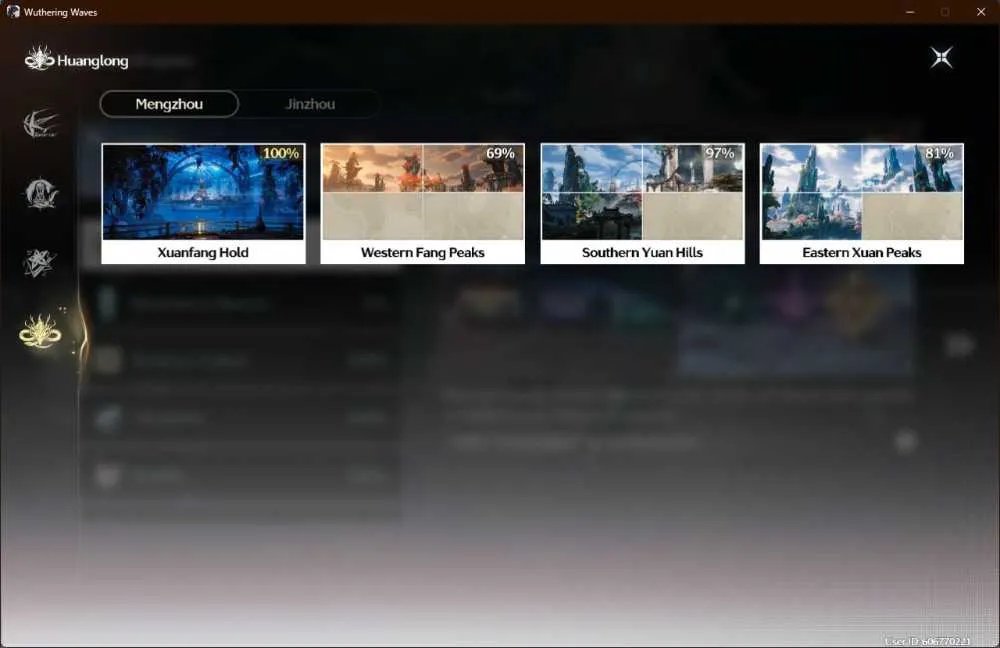Screen dimensions: 1000x648
Task: Select the golden Huanglong emblem in the sidebar
Action: pos(40,331)
